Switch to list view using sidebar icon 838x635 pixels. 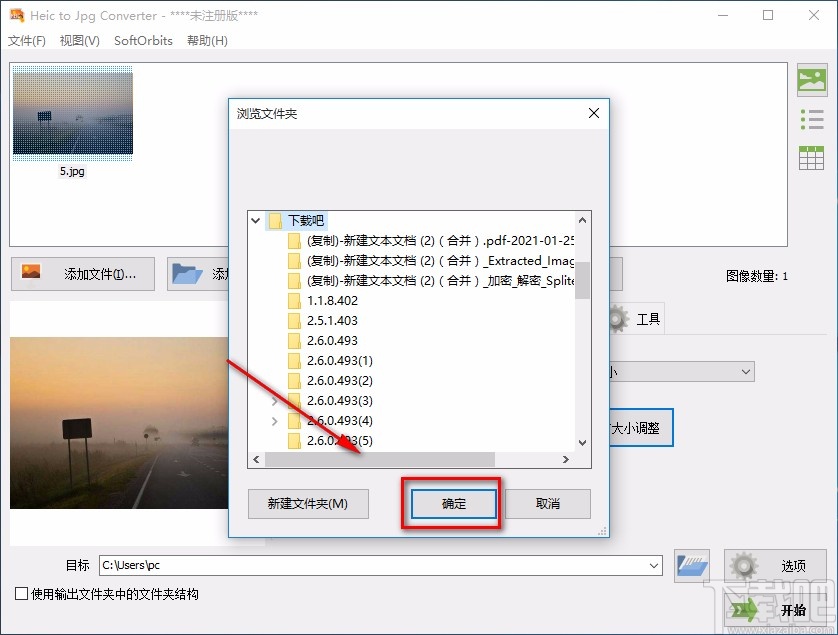pos(811,119)
